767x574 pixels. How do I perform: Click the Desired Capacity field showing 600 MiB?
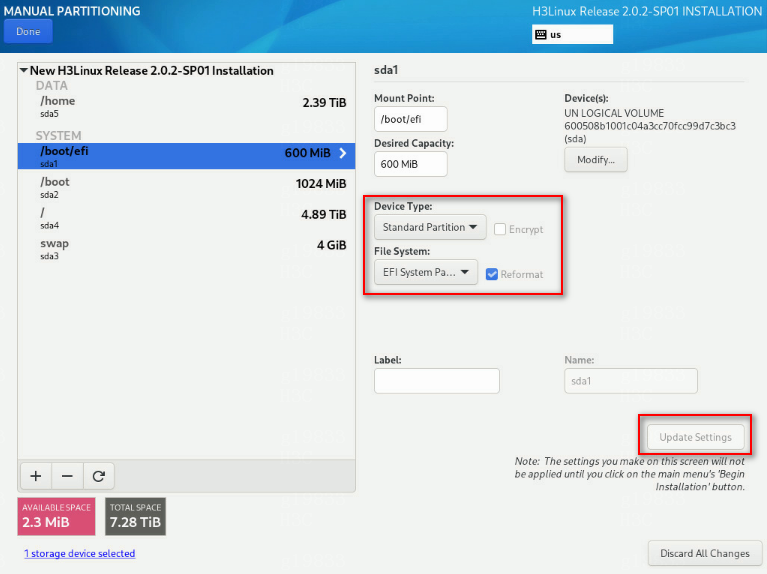point(410,164)
